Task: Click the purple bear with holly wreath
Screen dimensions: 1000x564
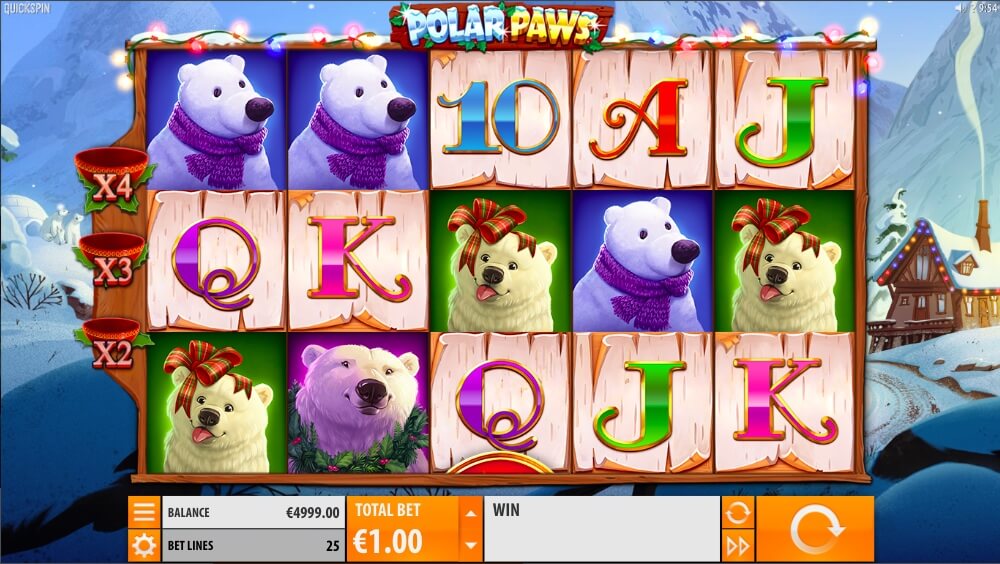Action: [358, 403]
